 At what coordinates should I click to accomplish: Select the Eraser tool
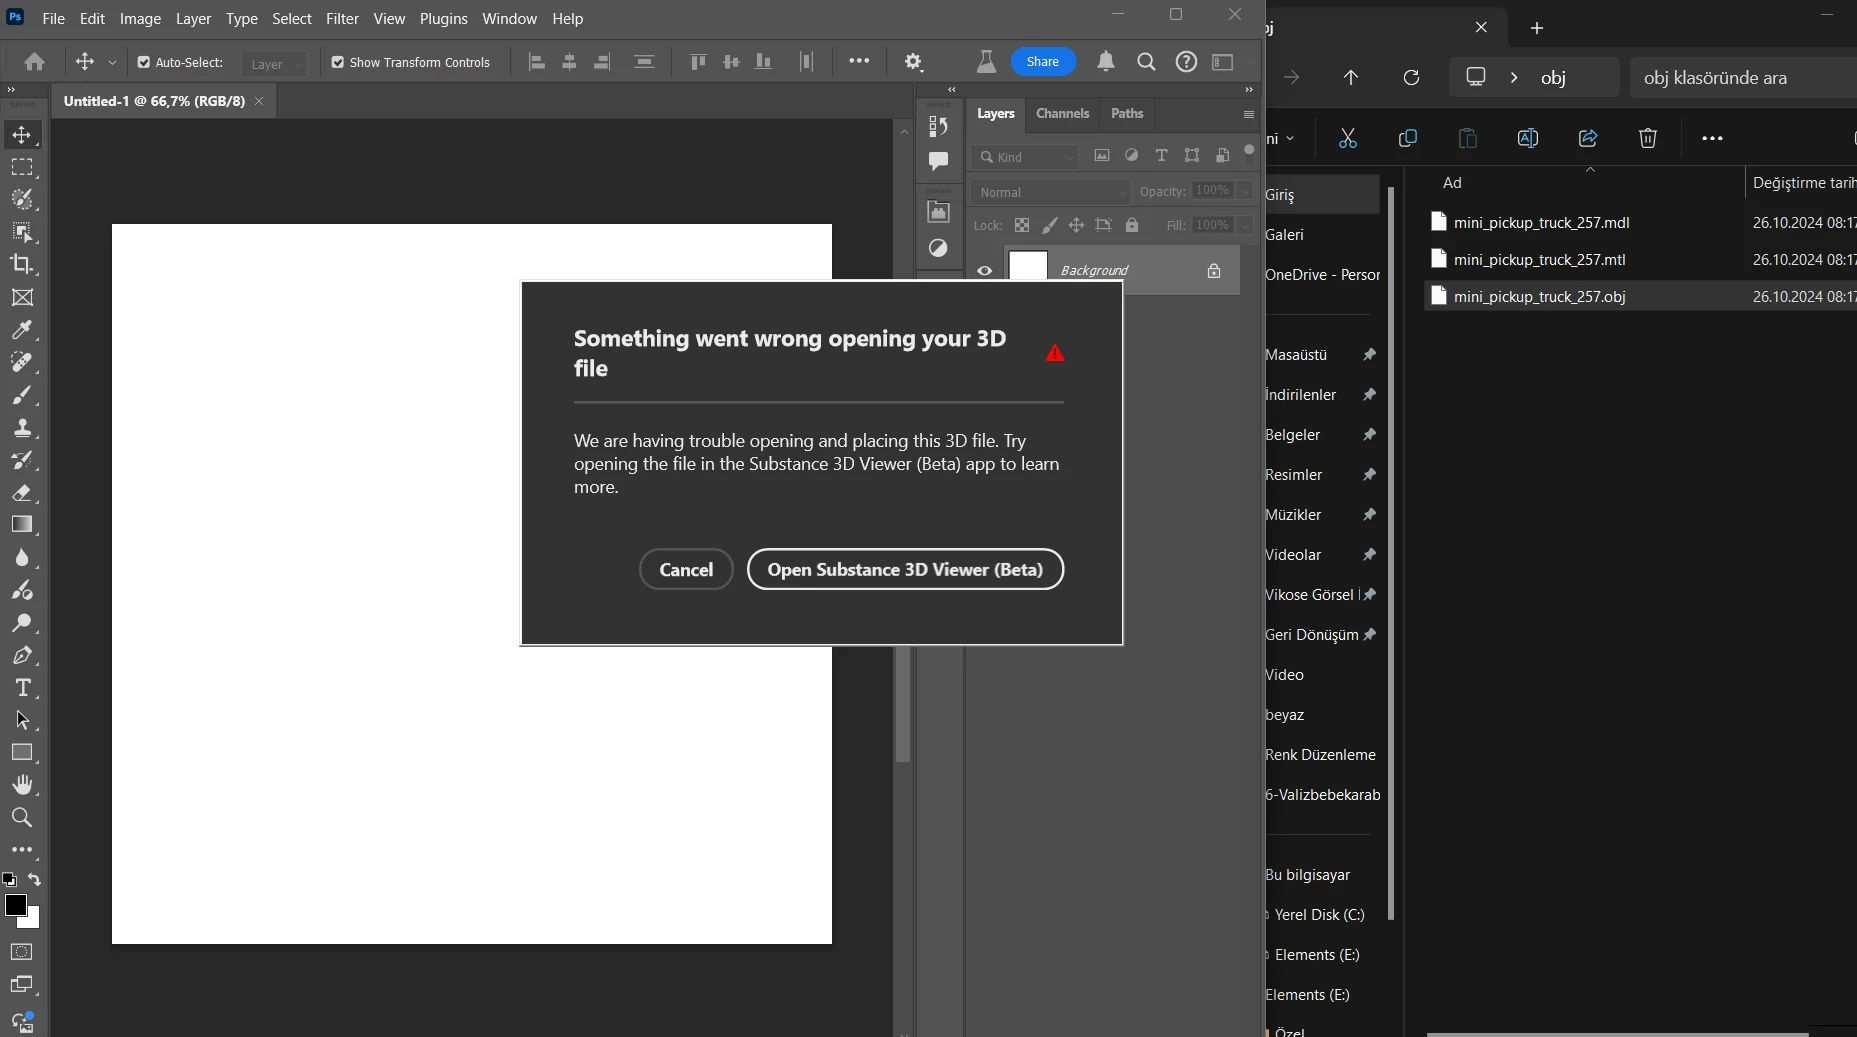22,493
